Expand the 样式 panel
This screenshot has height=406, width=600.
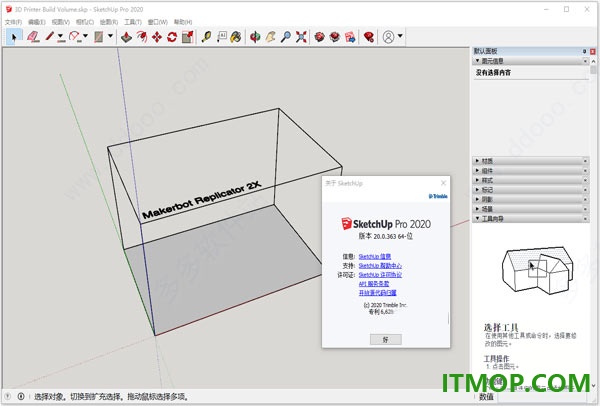[x=477, y=180]
